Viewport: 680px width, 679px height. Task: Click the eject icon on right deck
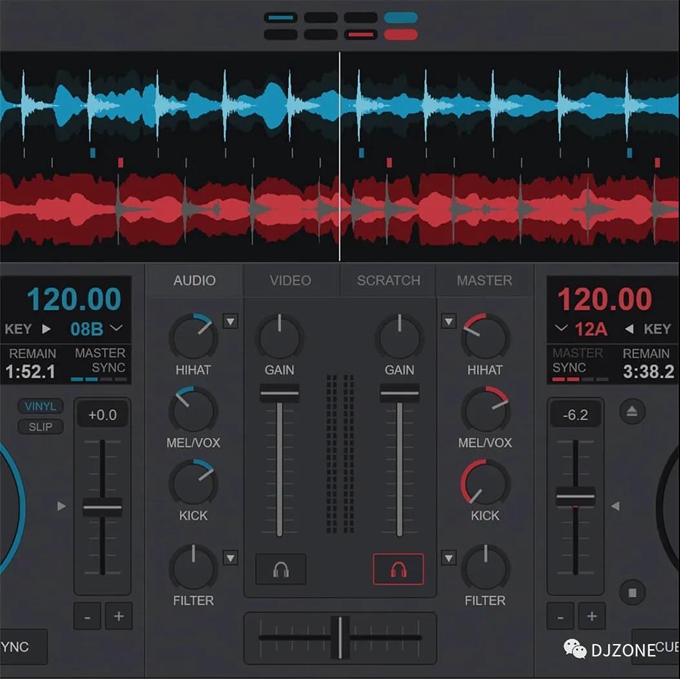632,411
